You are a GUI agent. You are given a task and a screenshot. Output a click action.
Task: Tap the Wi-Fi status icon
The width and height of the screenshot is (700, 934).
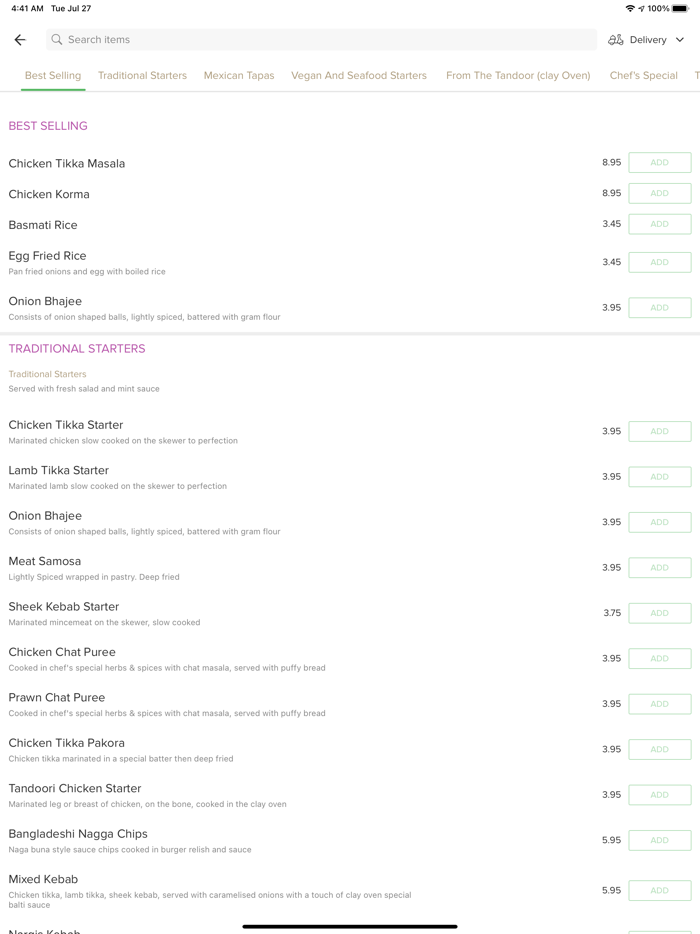(630, 8)
